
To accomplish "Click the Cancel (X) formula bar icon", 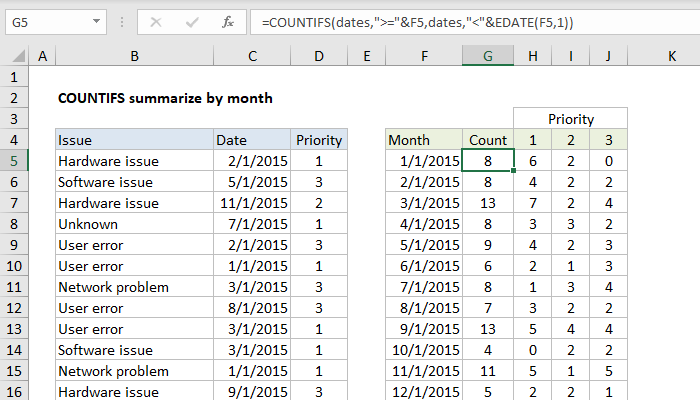I will (x=156, y=20).
